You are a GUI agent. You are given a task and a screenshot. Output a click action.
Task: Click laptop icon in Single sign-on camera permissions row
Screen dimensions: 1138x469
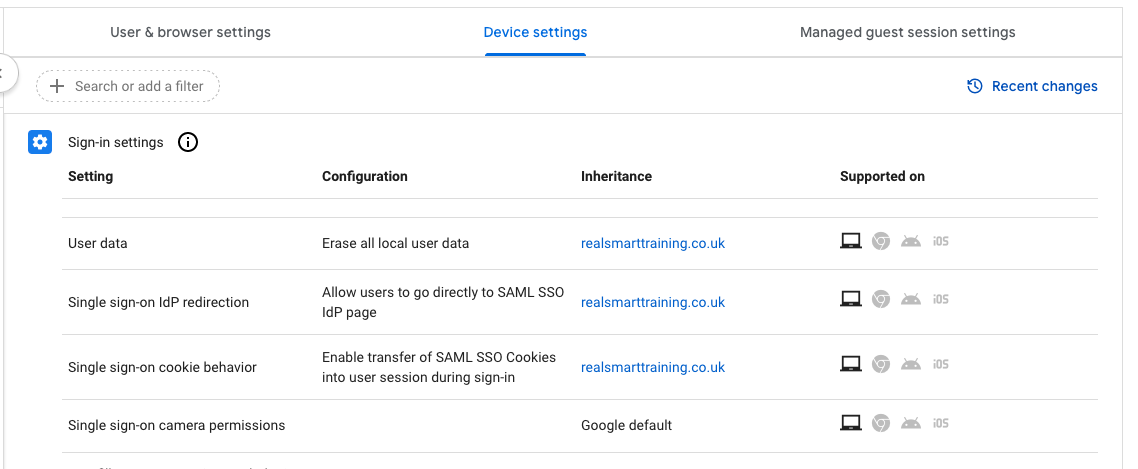pyautogui.click(x=850, y=423)
